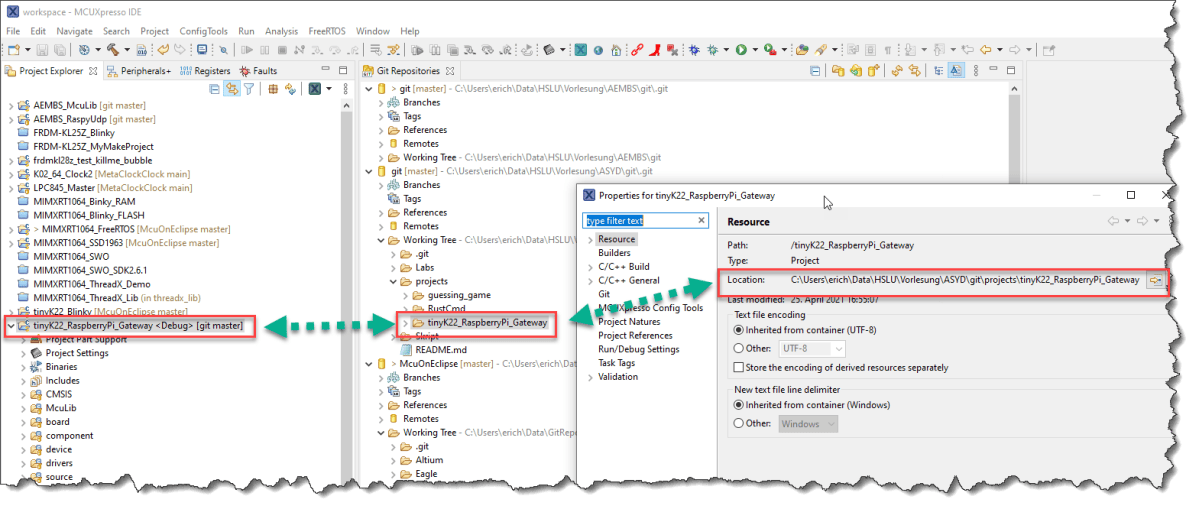Clear the filter text with X icon
Viewport: 1199px width, 509px height.
pyautogui.click(x=701, y=220)
